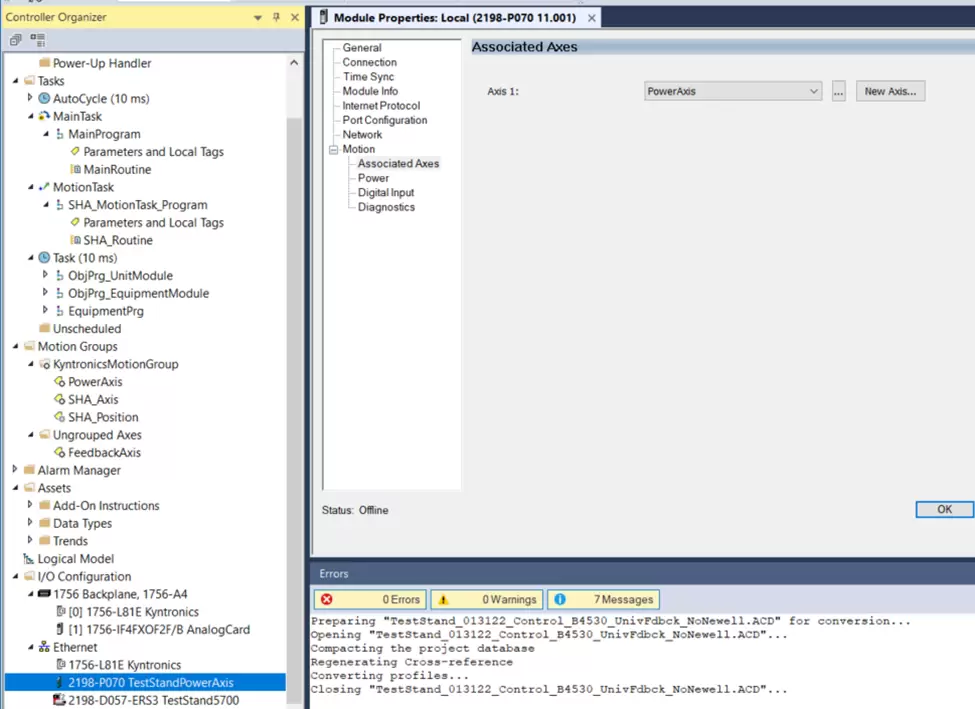
Task: Click the Logical Model icon
Action: (29, 559)
